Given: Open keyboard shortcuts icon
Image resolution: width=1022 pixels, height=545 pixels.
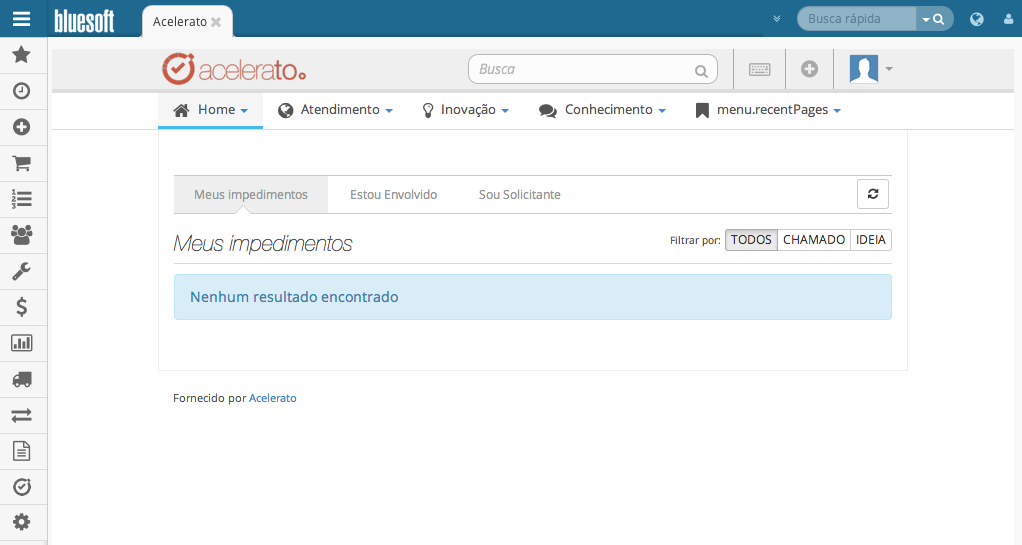Looking at the screenshot, I should click(x=759, y=69).
